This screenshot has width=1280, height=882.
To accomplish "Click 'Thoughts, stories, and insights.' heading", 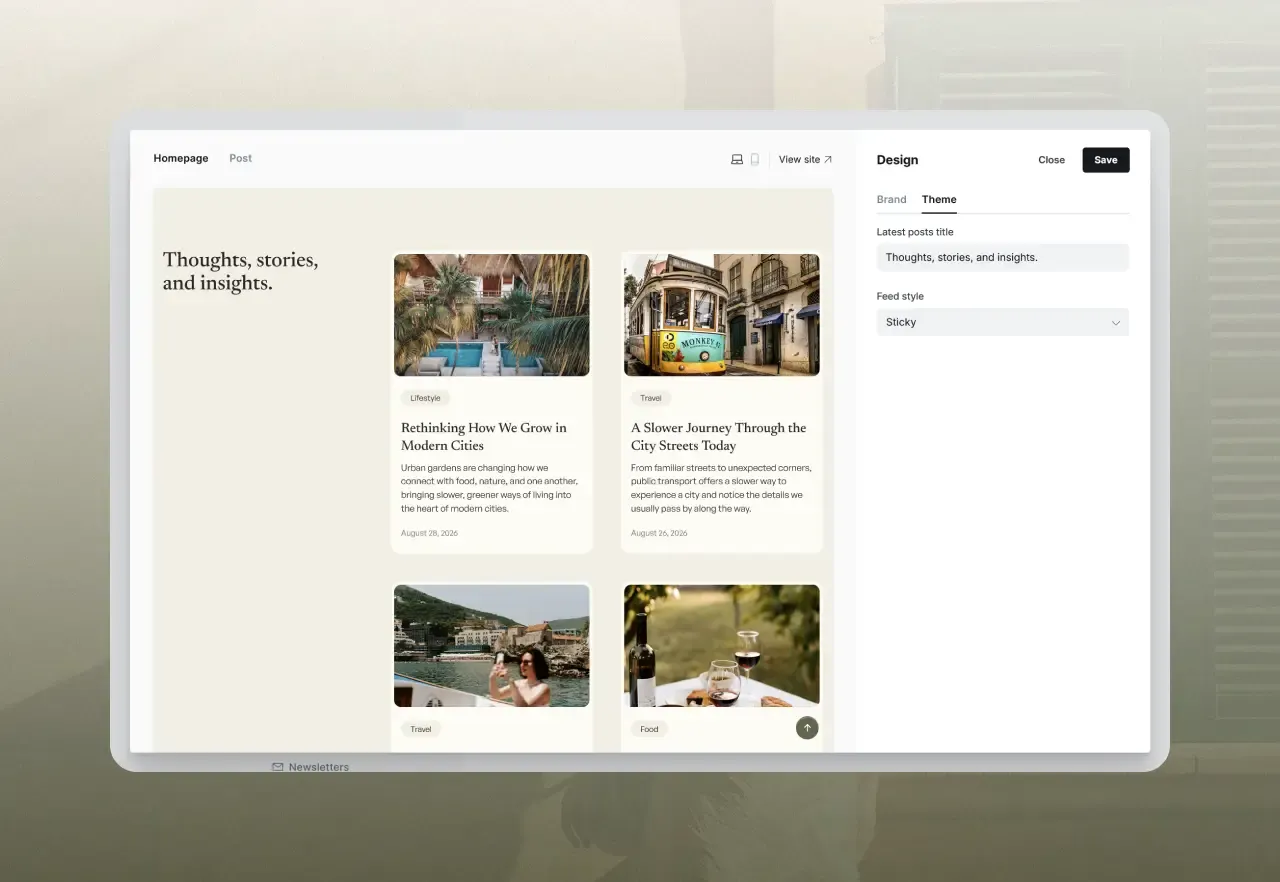I will [241, 272].
